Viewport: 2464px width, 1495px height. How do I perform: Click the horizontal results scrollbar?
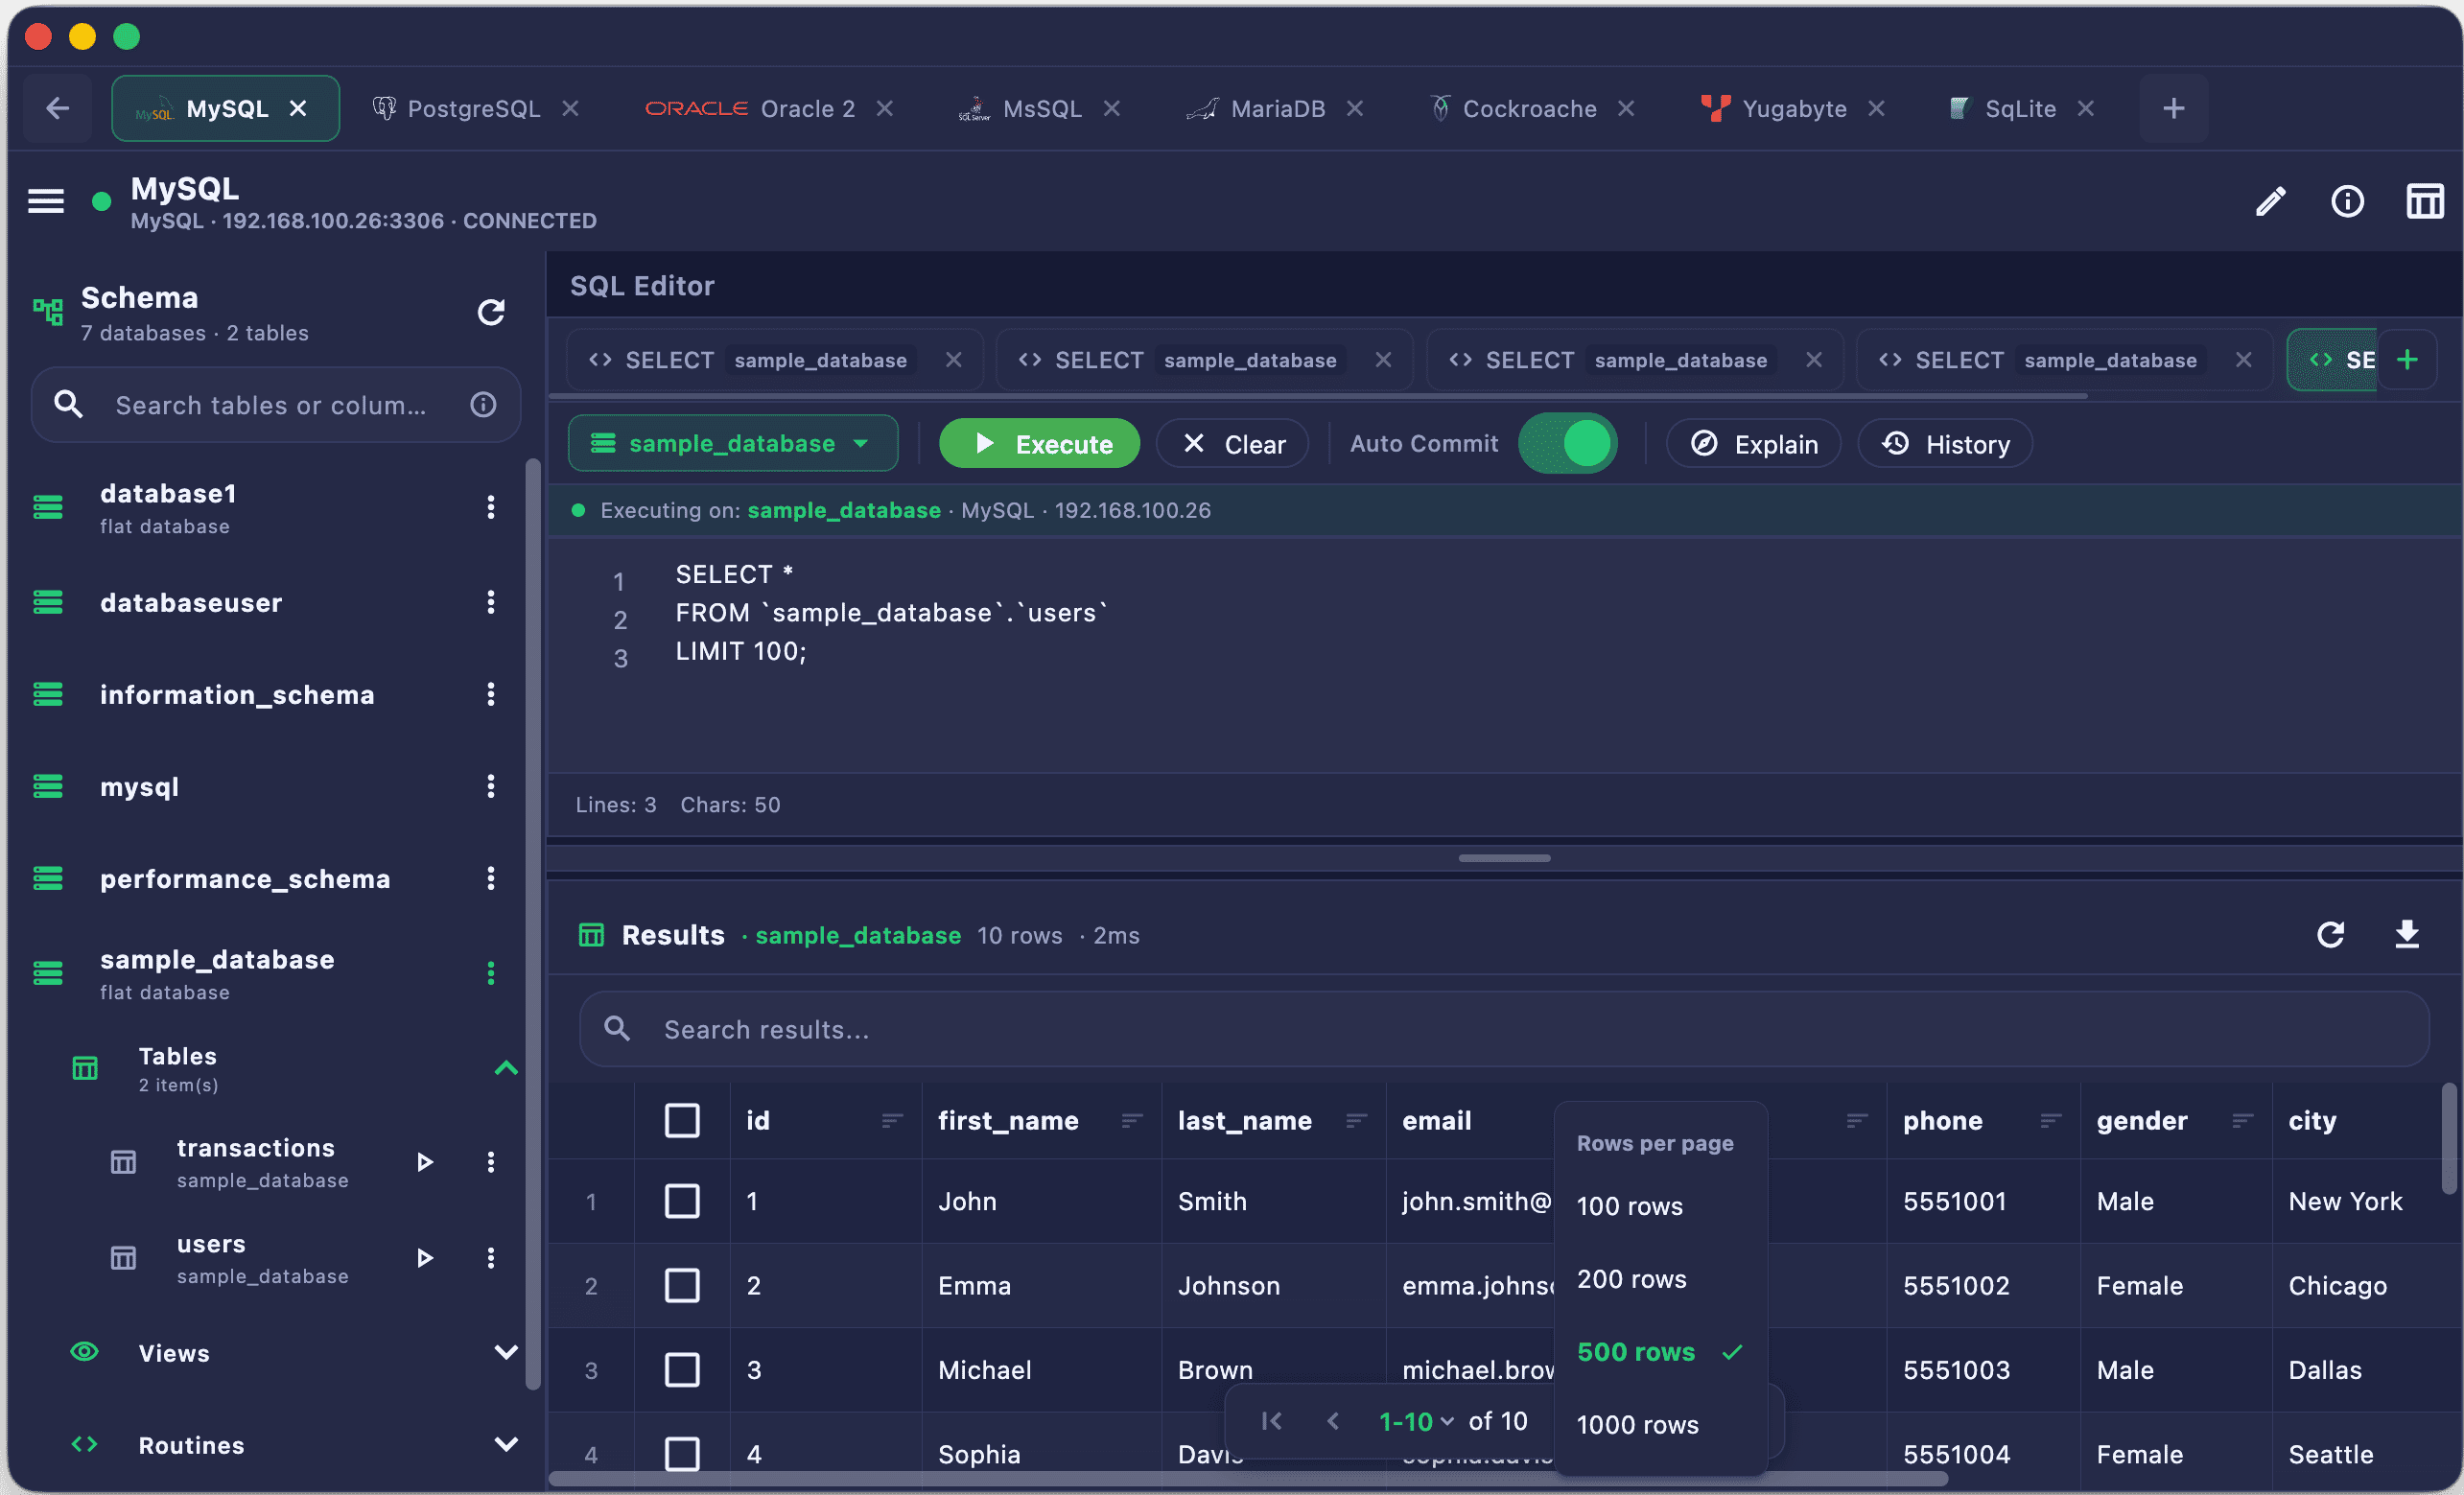pos(1248,1479)
